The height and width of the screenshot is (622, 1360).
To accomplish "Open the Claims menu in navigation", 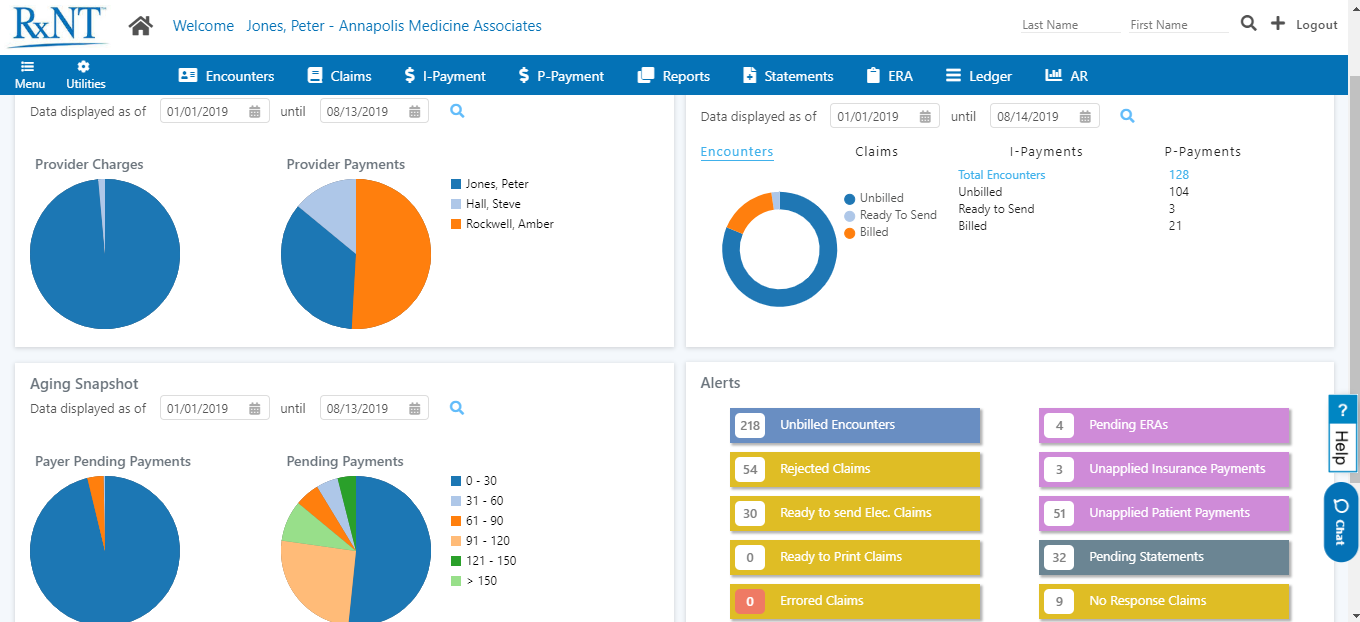I will tap(339, 76).
